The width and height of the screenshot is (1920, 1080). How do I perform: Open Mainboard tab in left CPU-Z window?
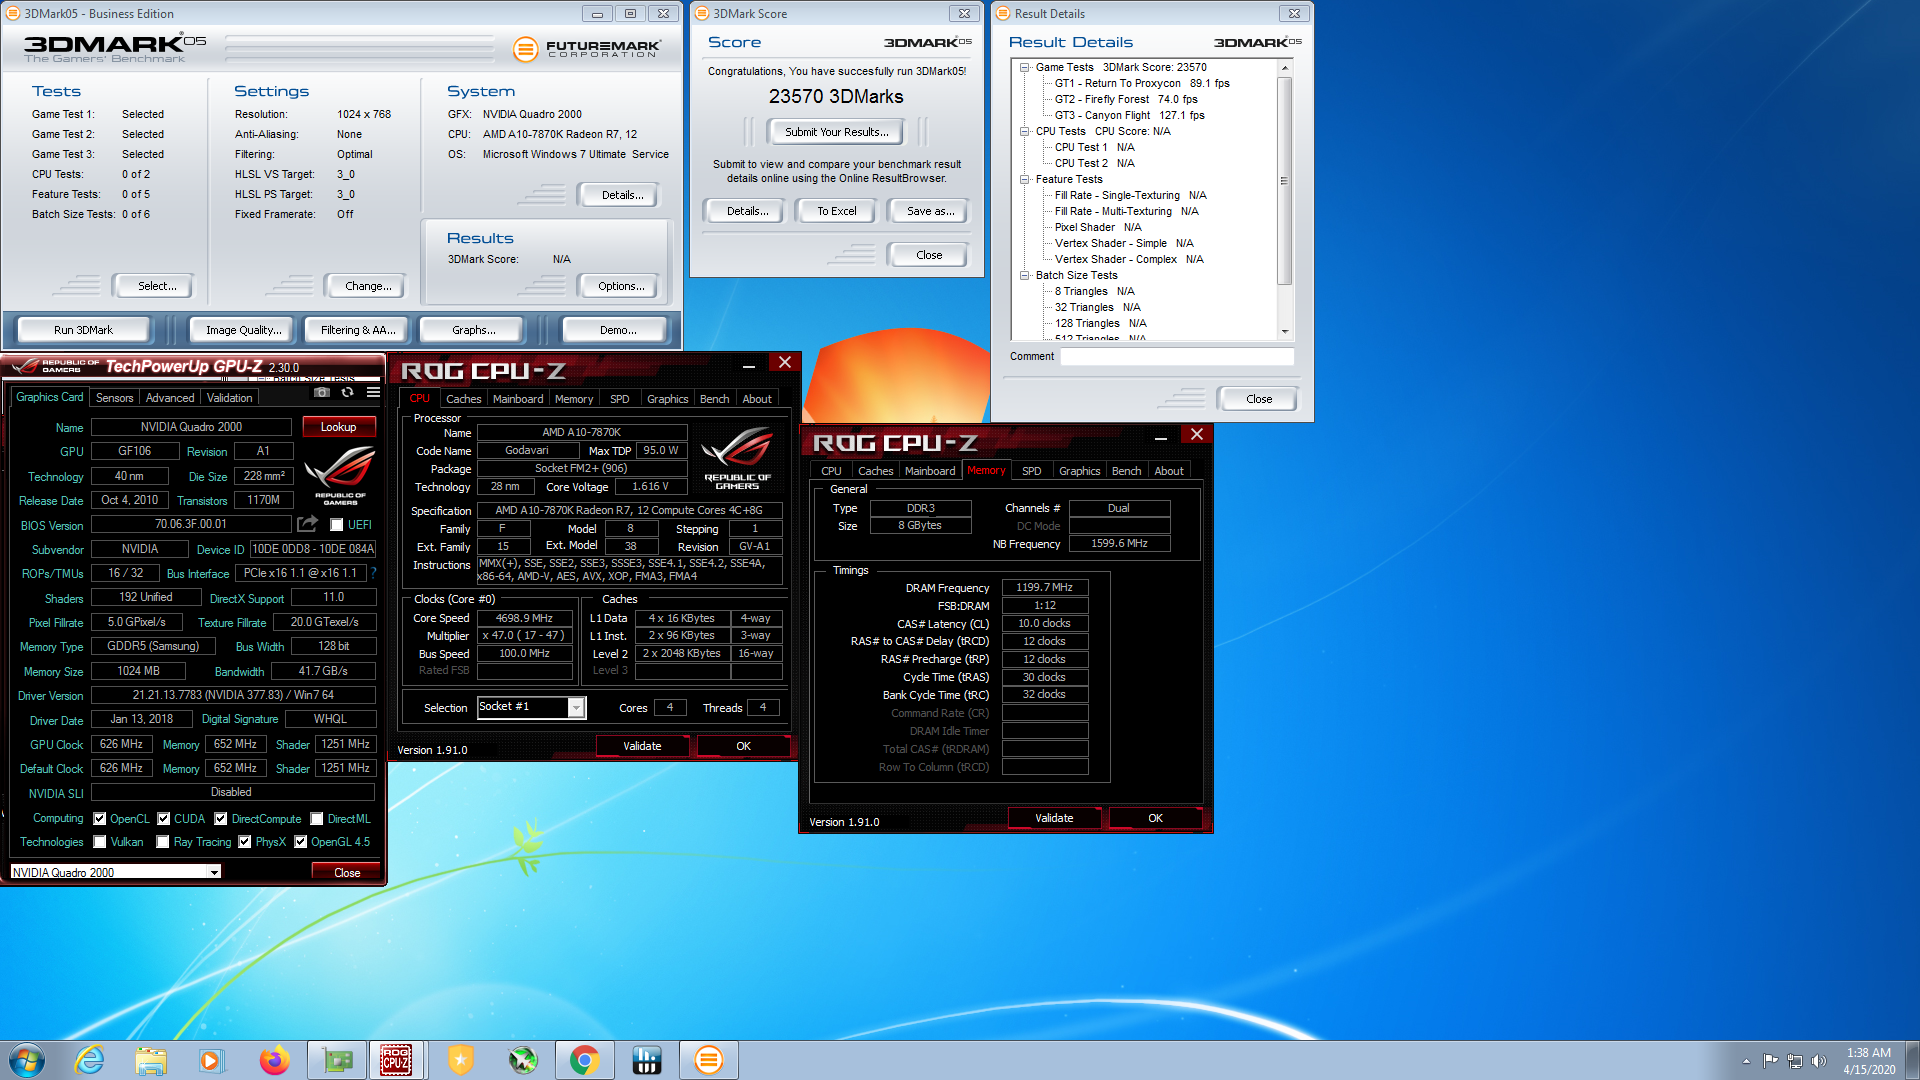(518, 399)
